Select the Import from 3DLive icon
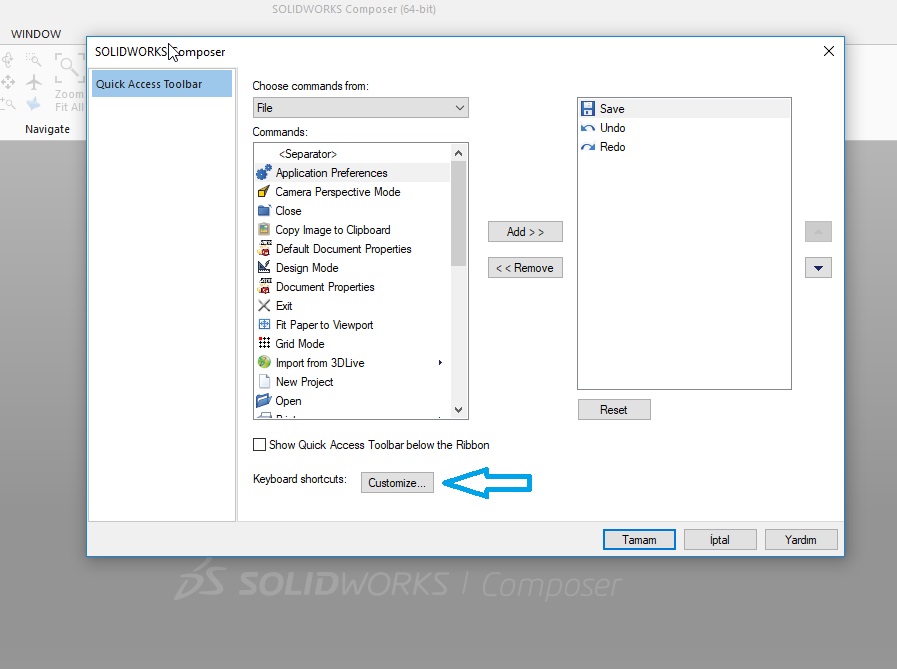Screen dimensions: 897x669 (264, 363)
